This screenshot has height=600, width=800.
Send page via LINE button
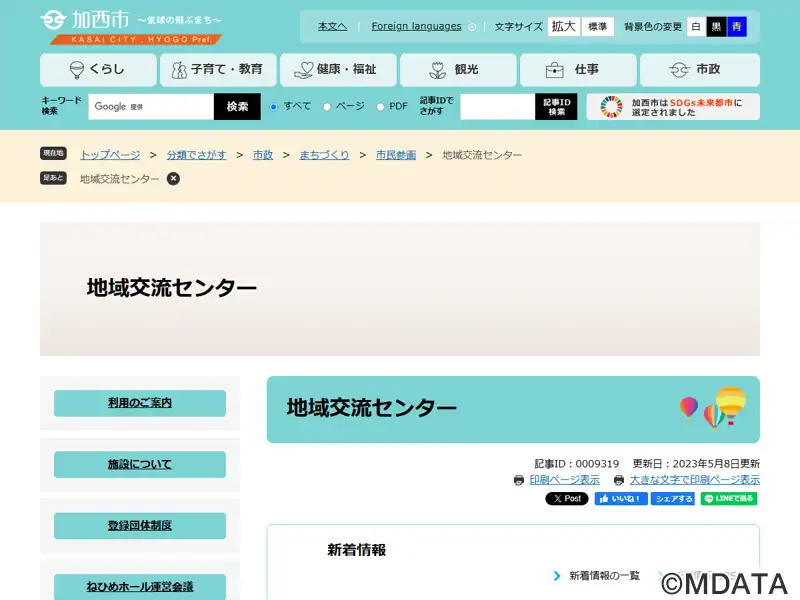(728, 499)
